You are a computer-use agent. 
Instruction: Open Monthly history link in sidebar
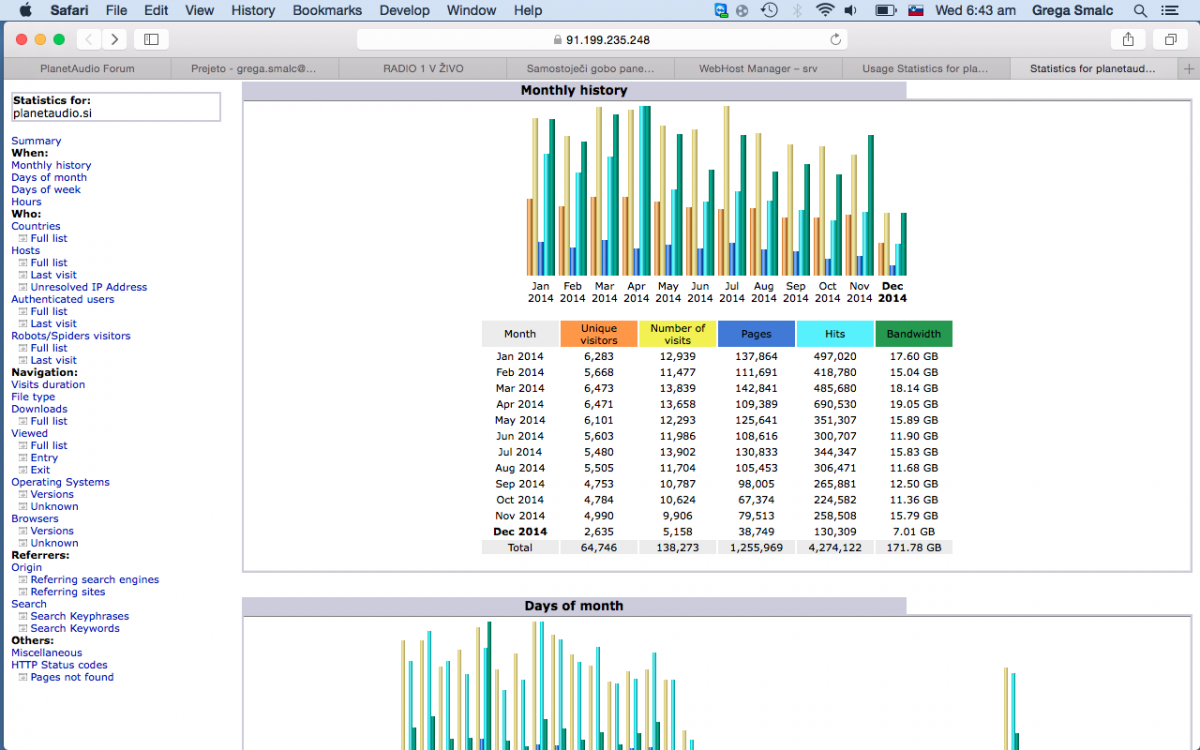click(x=51, y=165)
